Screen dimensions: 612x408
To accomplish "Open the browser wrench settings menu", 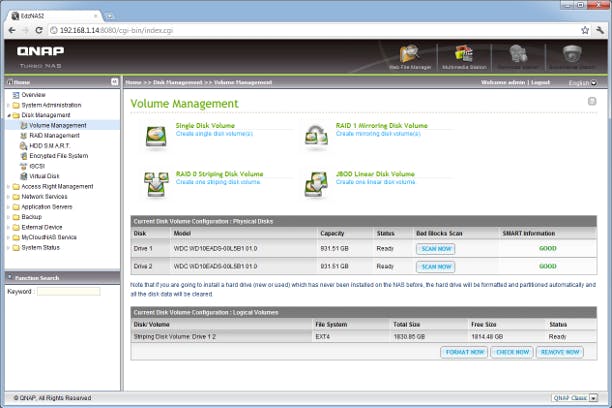I will (x=600, y=30).
